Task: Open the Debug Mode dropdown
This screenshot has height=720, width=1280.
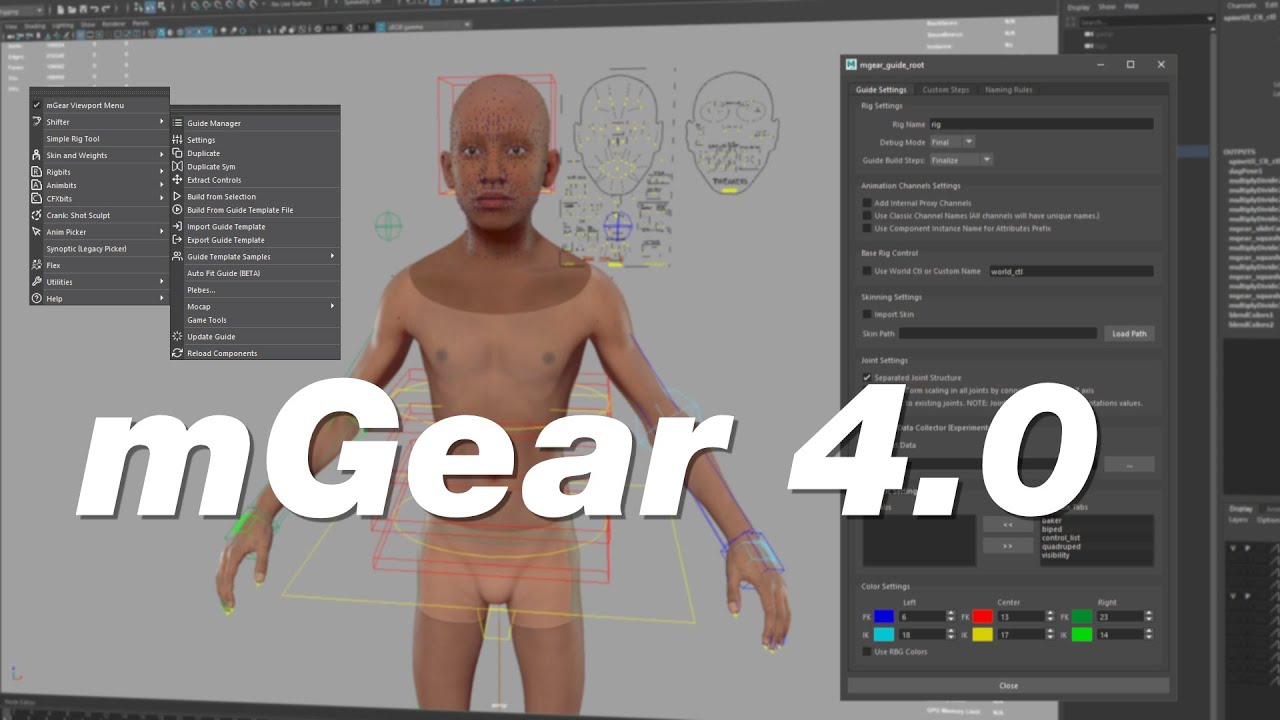Action: (952, 142)
